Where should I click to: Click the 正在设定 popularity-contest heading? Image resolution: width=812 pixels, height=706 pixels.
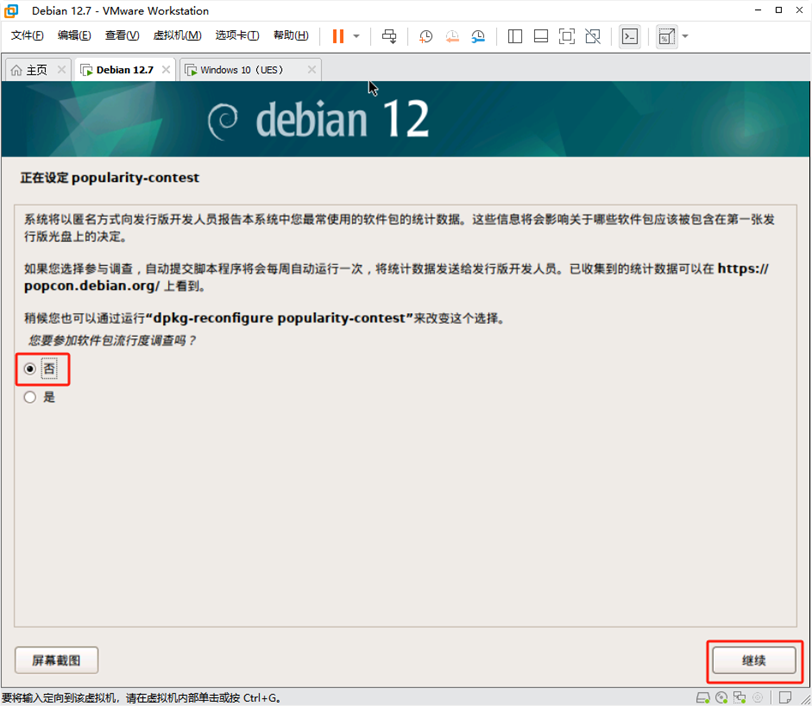click(110, 178)
